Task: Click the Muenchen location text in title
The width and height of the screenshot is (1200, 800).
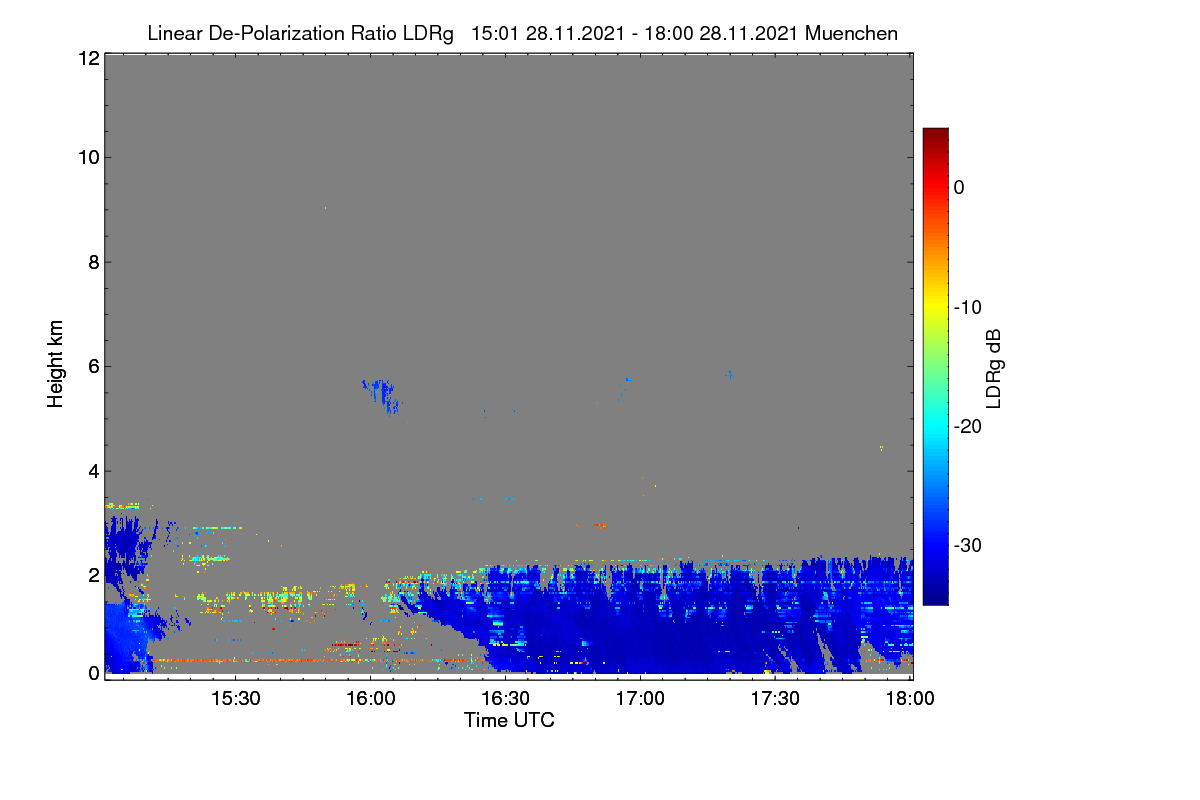Action: click(851, 33)
